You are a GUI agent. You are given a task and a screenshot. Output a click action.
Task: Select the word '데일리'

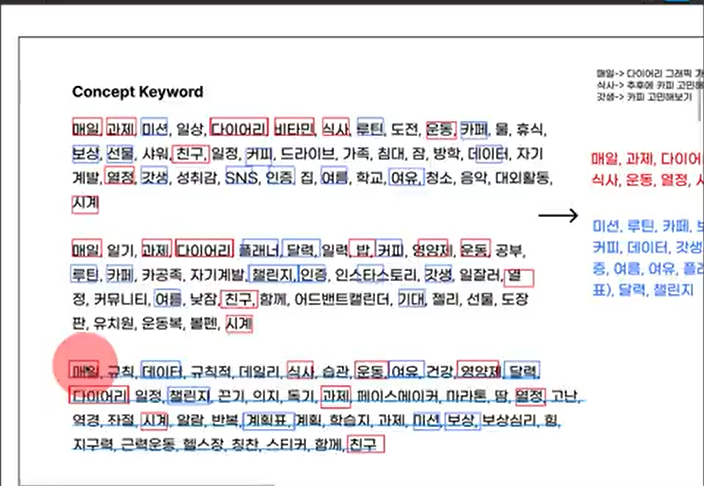tap(259, 371)
